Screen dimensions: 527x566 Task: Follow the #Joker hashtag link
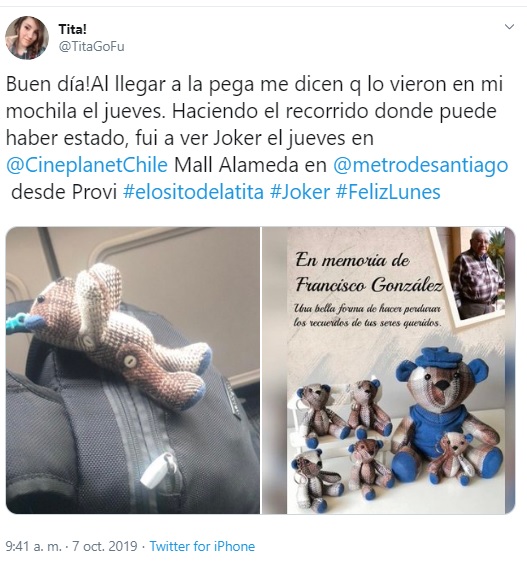pyautogui.click(x=300, y=192)
